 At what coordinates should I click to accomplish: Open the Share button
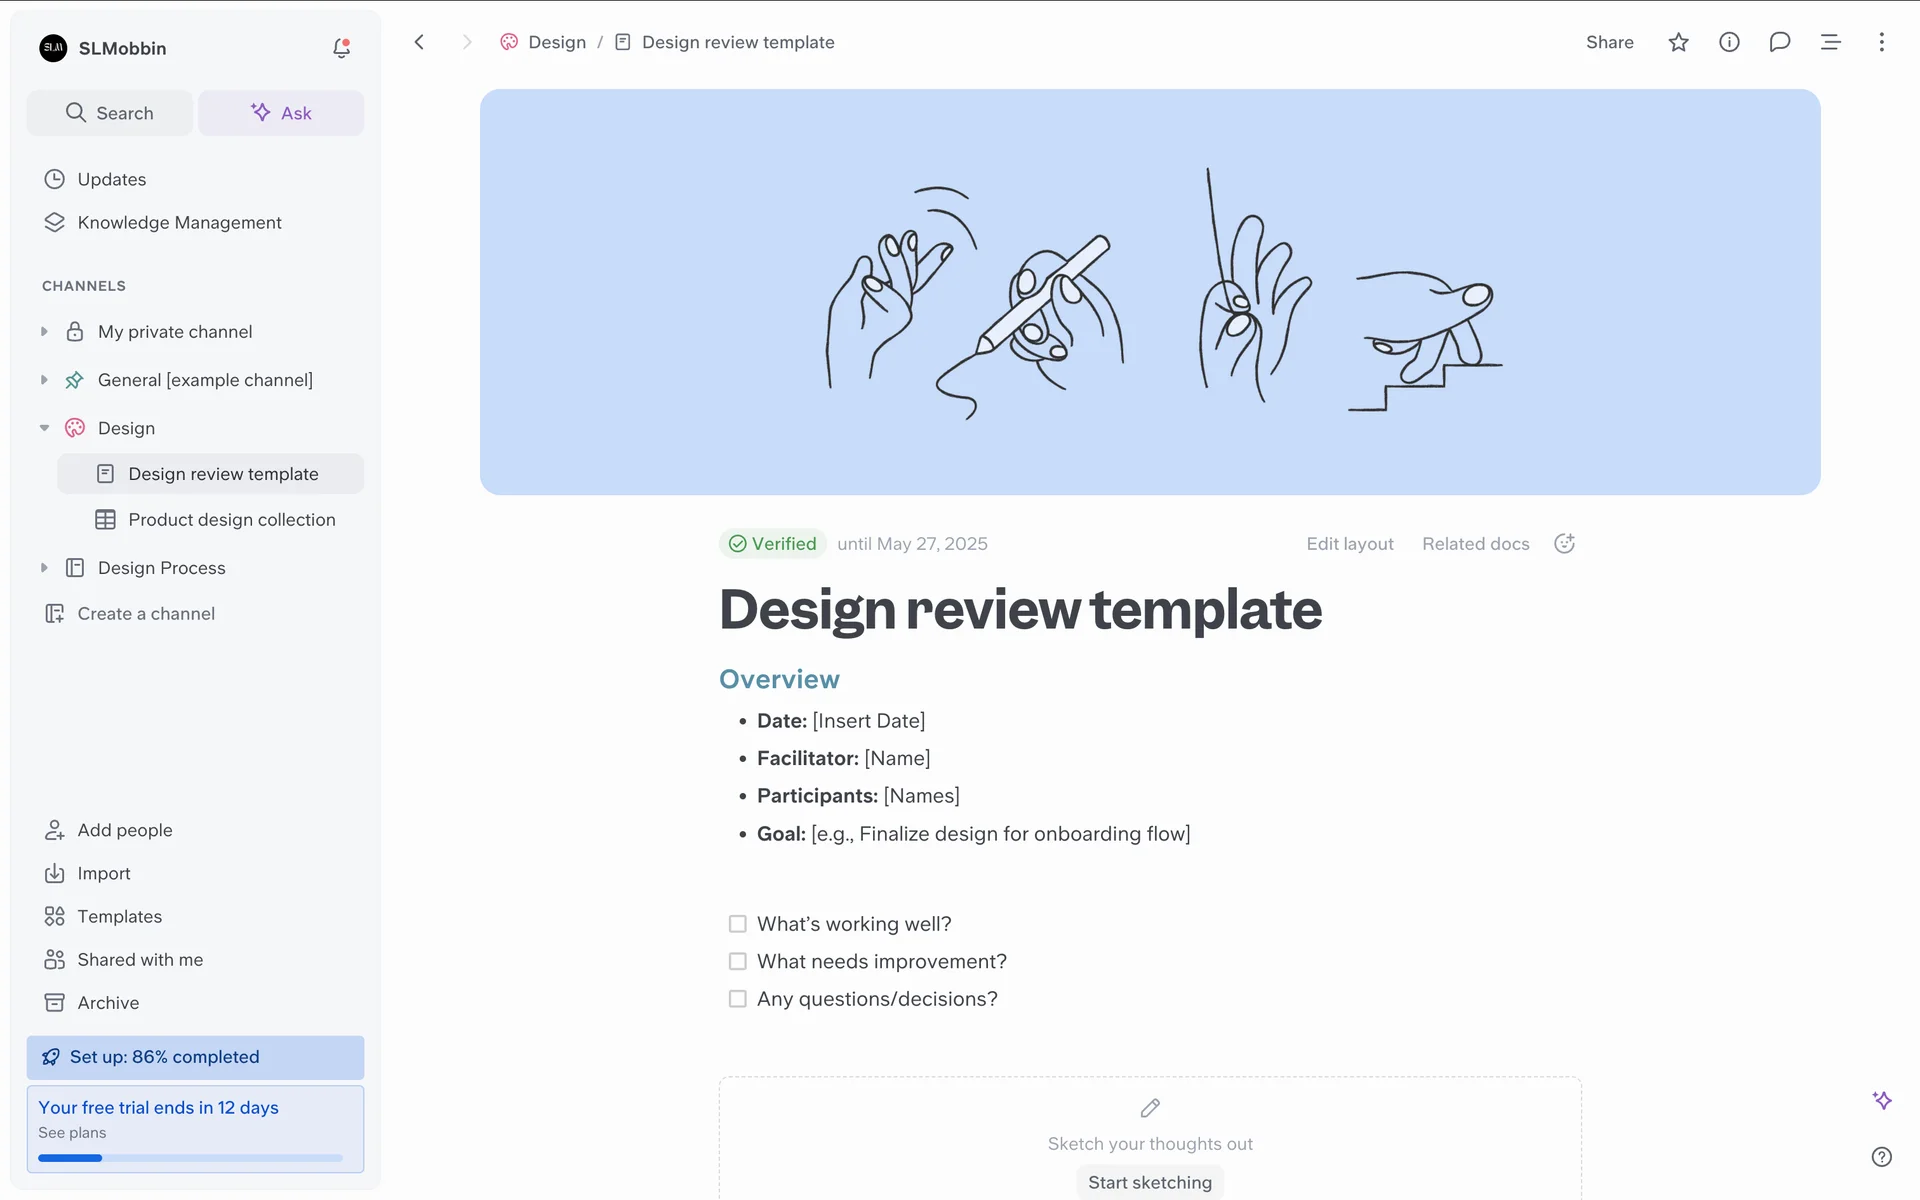pos(1609,42)
